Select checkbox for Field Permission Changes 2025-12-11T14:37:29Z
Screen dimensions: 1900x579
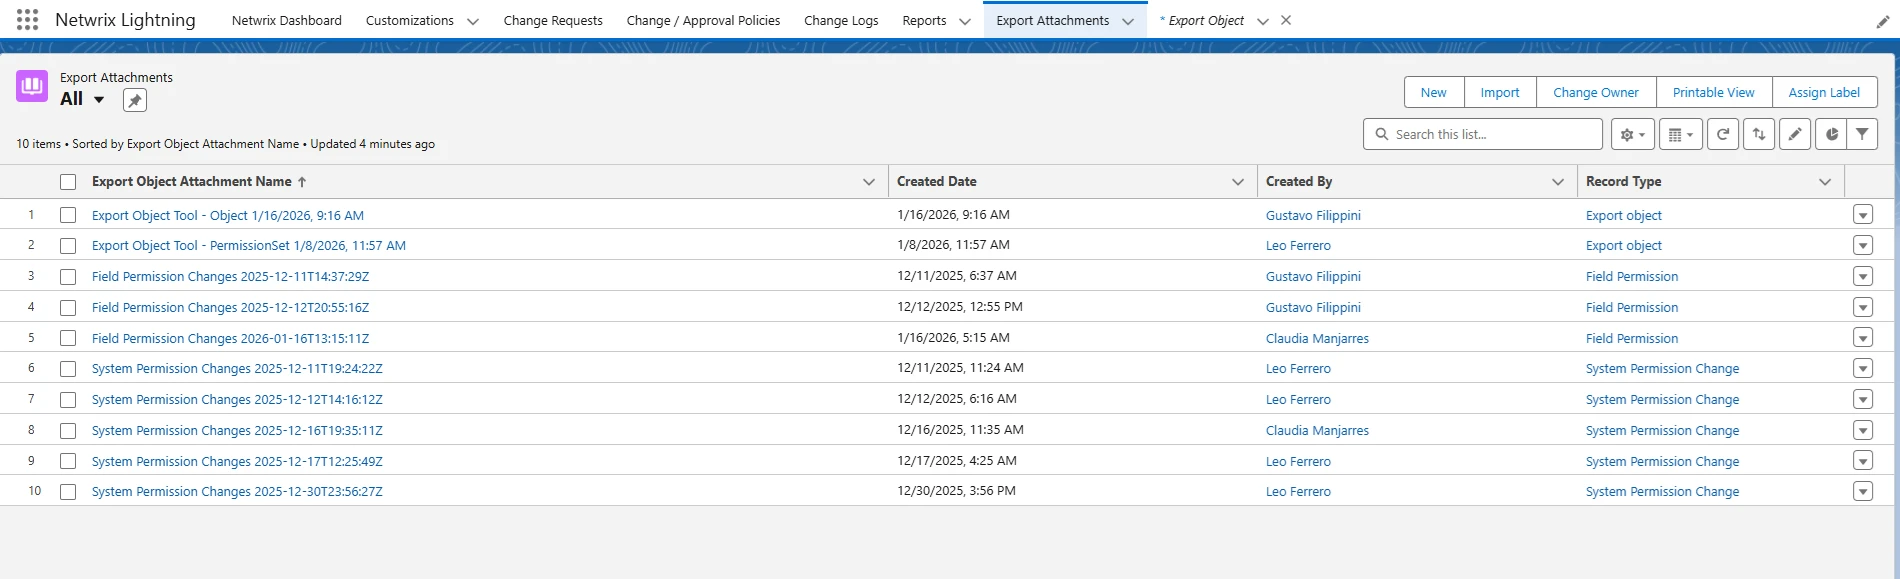[68, 277]
